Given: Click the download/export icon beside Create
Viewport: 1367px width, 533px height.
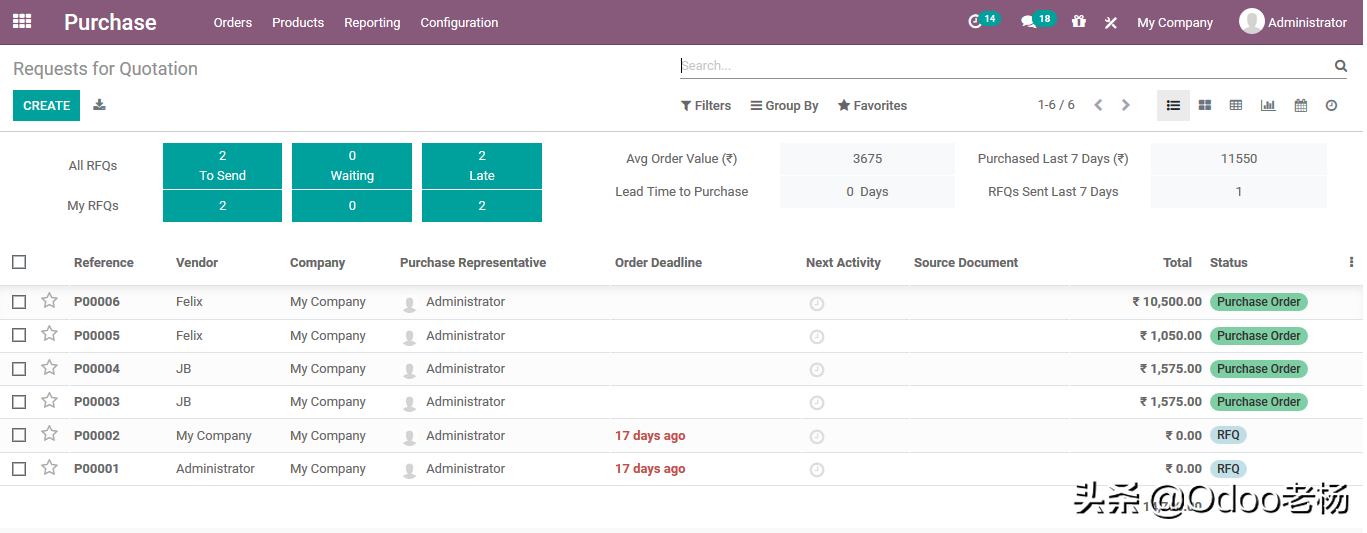Looking at the screenshot, I should [99, 105].
